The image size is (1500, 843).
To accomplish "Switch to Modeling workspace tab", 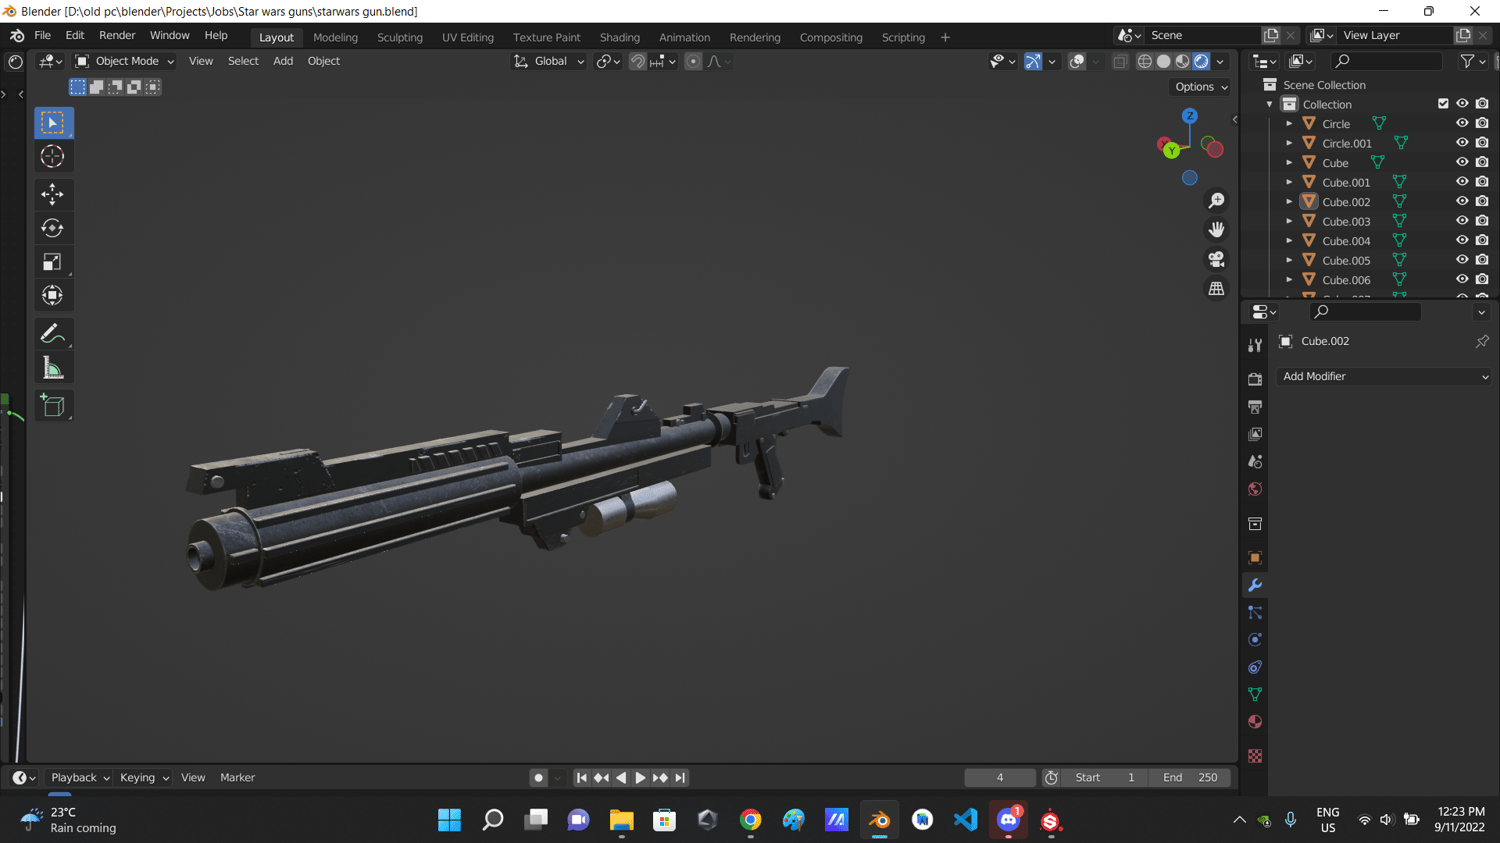I will tap(335, 37).
